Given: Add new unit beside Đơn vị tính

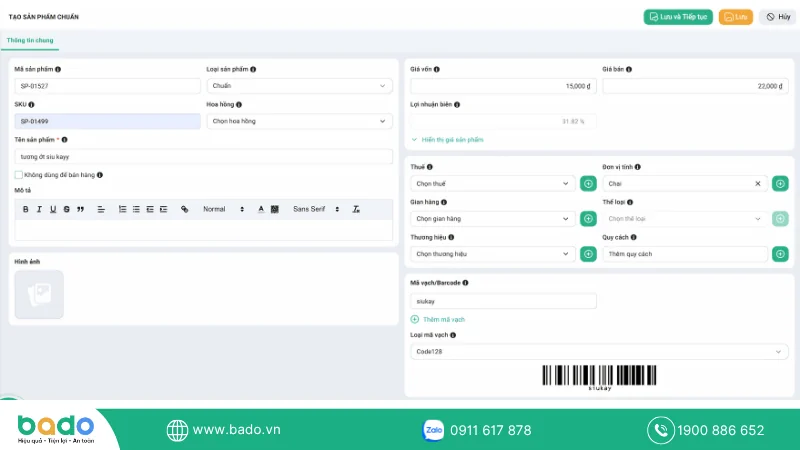Looking at the screenshot, I should [780, 184].
